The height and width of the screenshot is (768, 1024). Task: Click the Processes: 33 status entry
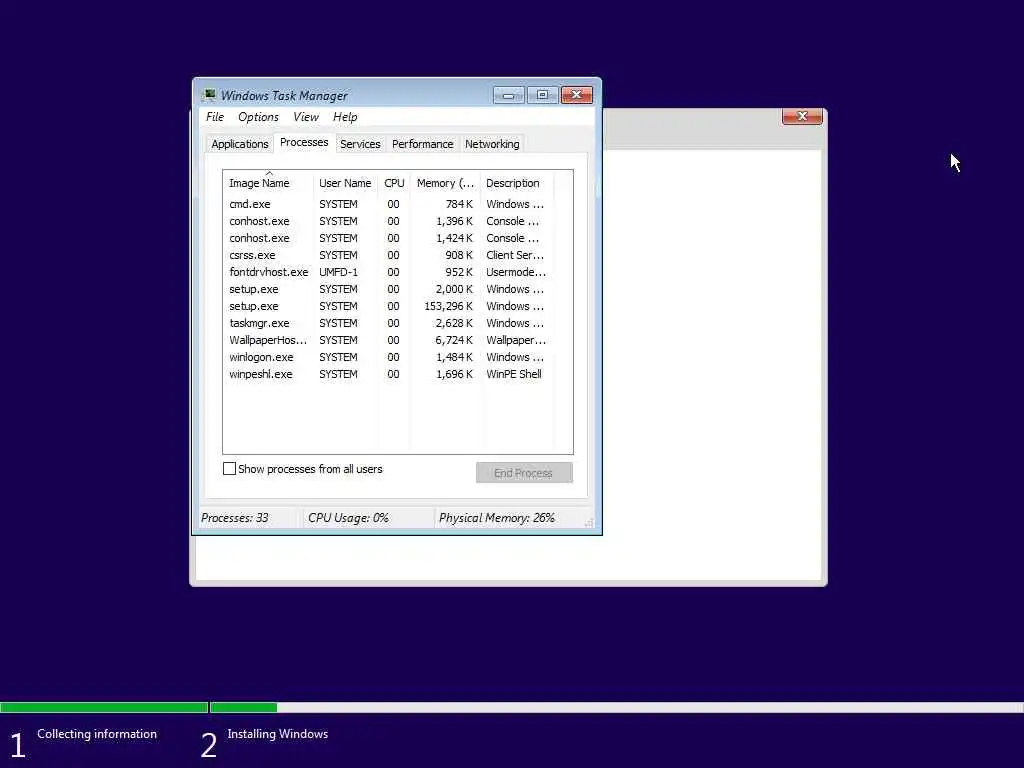pyautogui.click(x=234, y=518)
